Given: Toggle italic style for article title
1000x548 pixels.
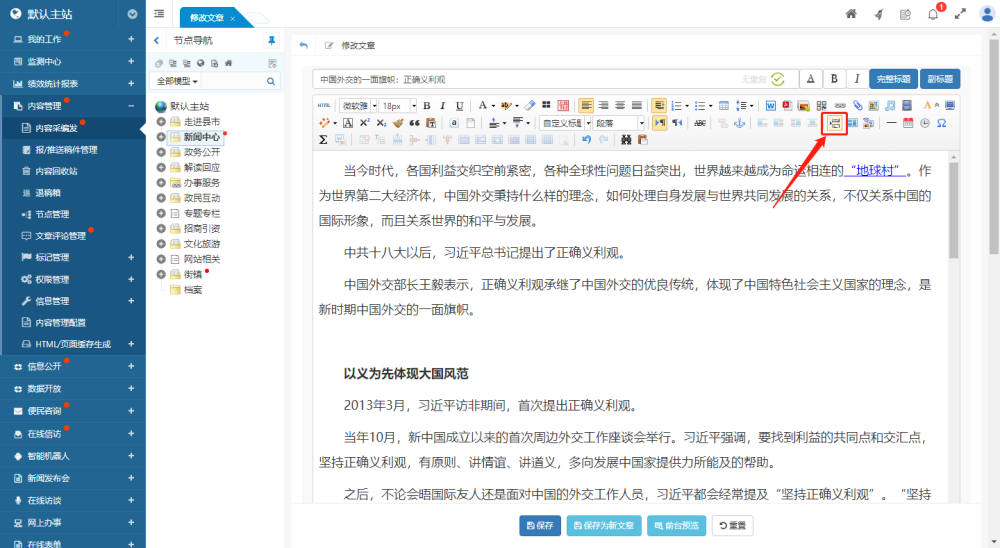Looking at the screenshot, I should 856,79.
